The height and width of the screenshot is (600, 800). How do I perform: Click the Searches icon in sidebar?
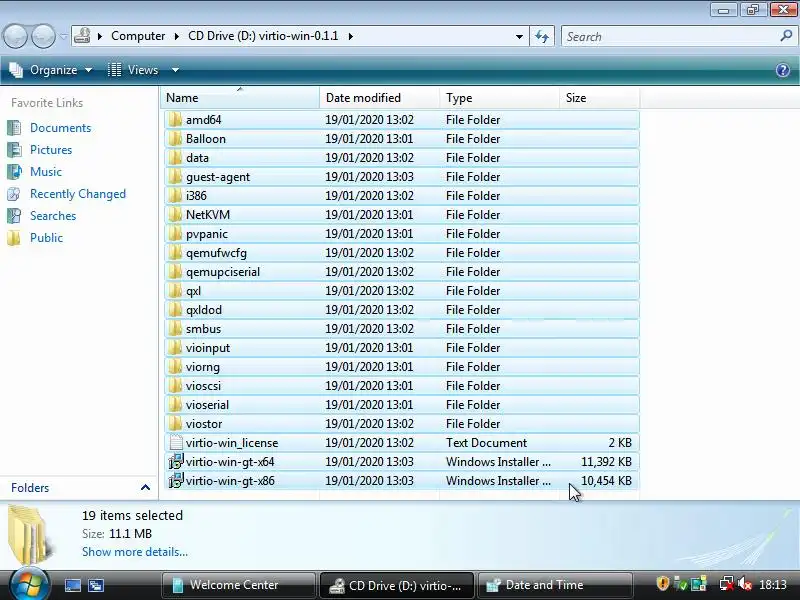tap(14, 216)
